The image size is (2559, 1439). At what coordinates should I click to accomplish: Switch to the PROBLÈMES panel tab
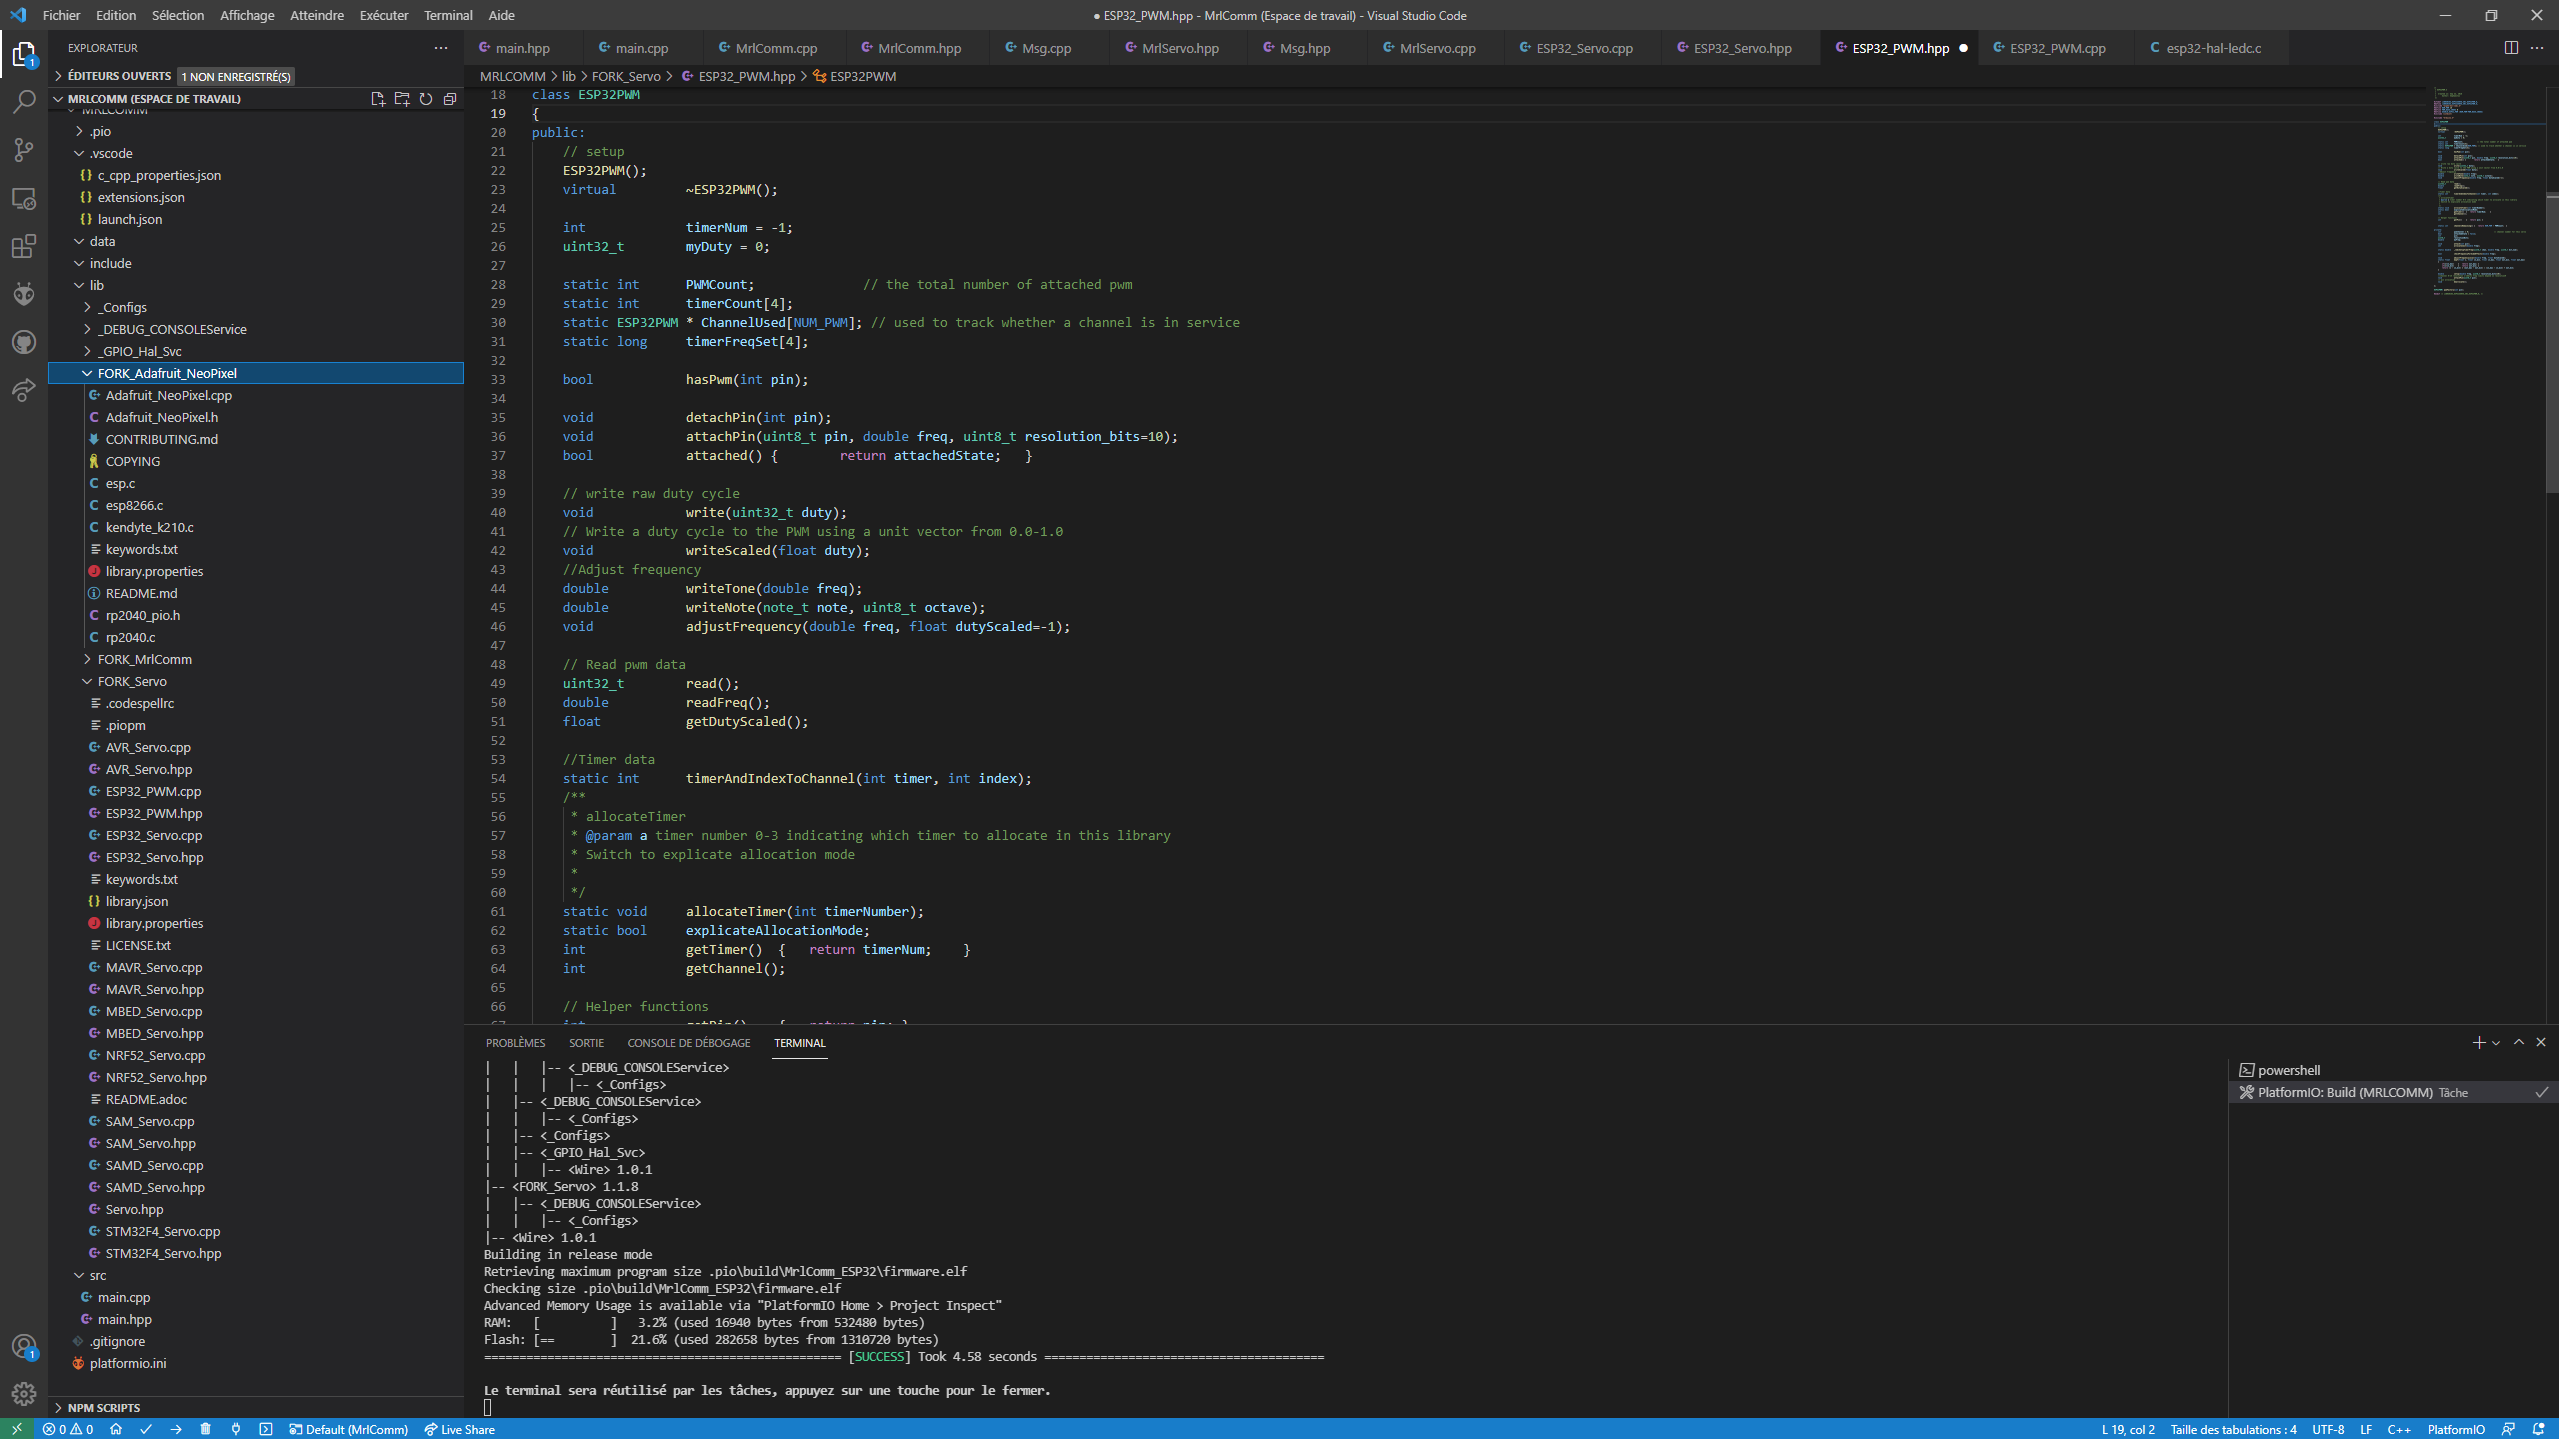[515, 1043]
